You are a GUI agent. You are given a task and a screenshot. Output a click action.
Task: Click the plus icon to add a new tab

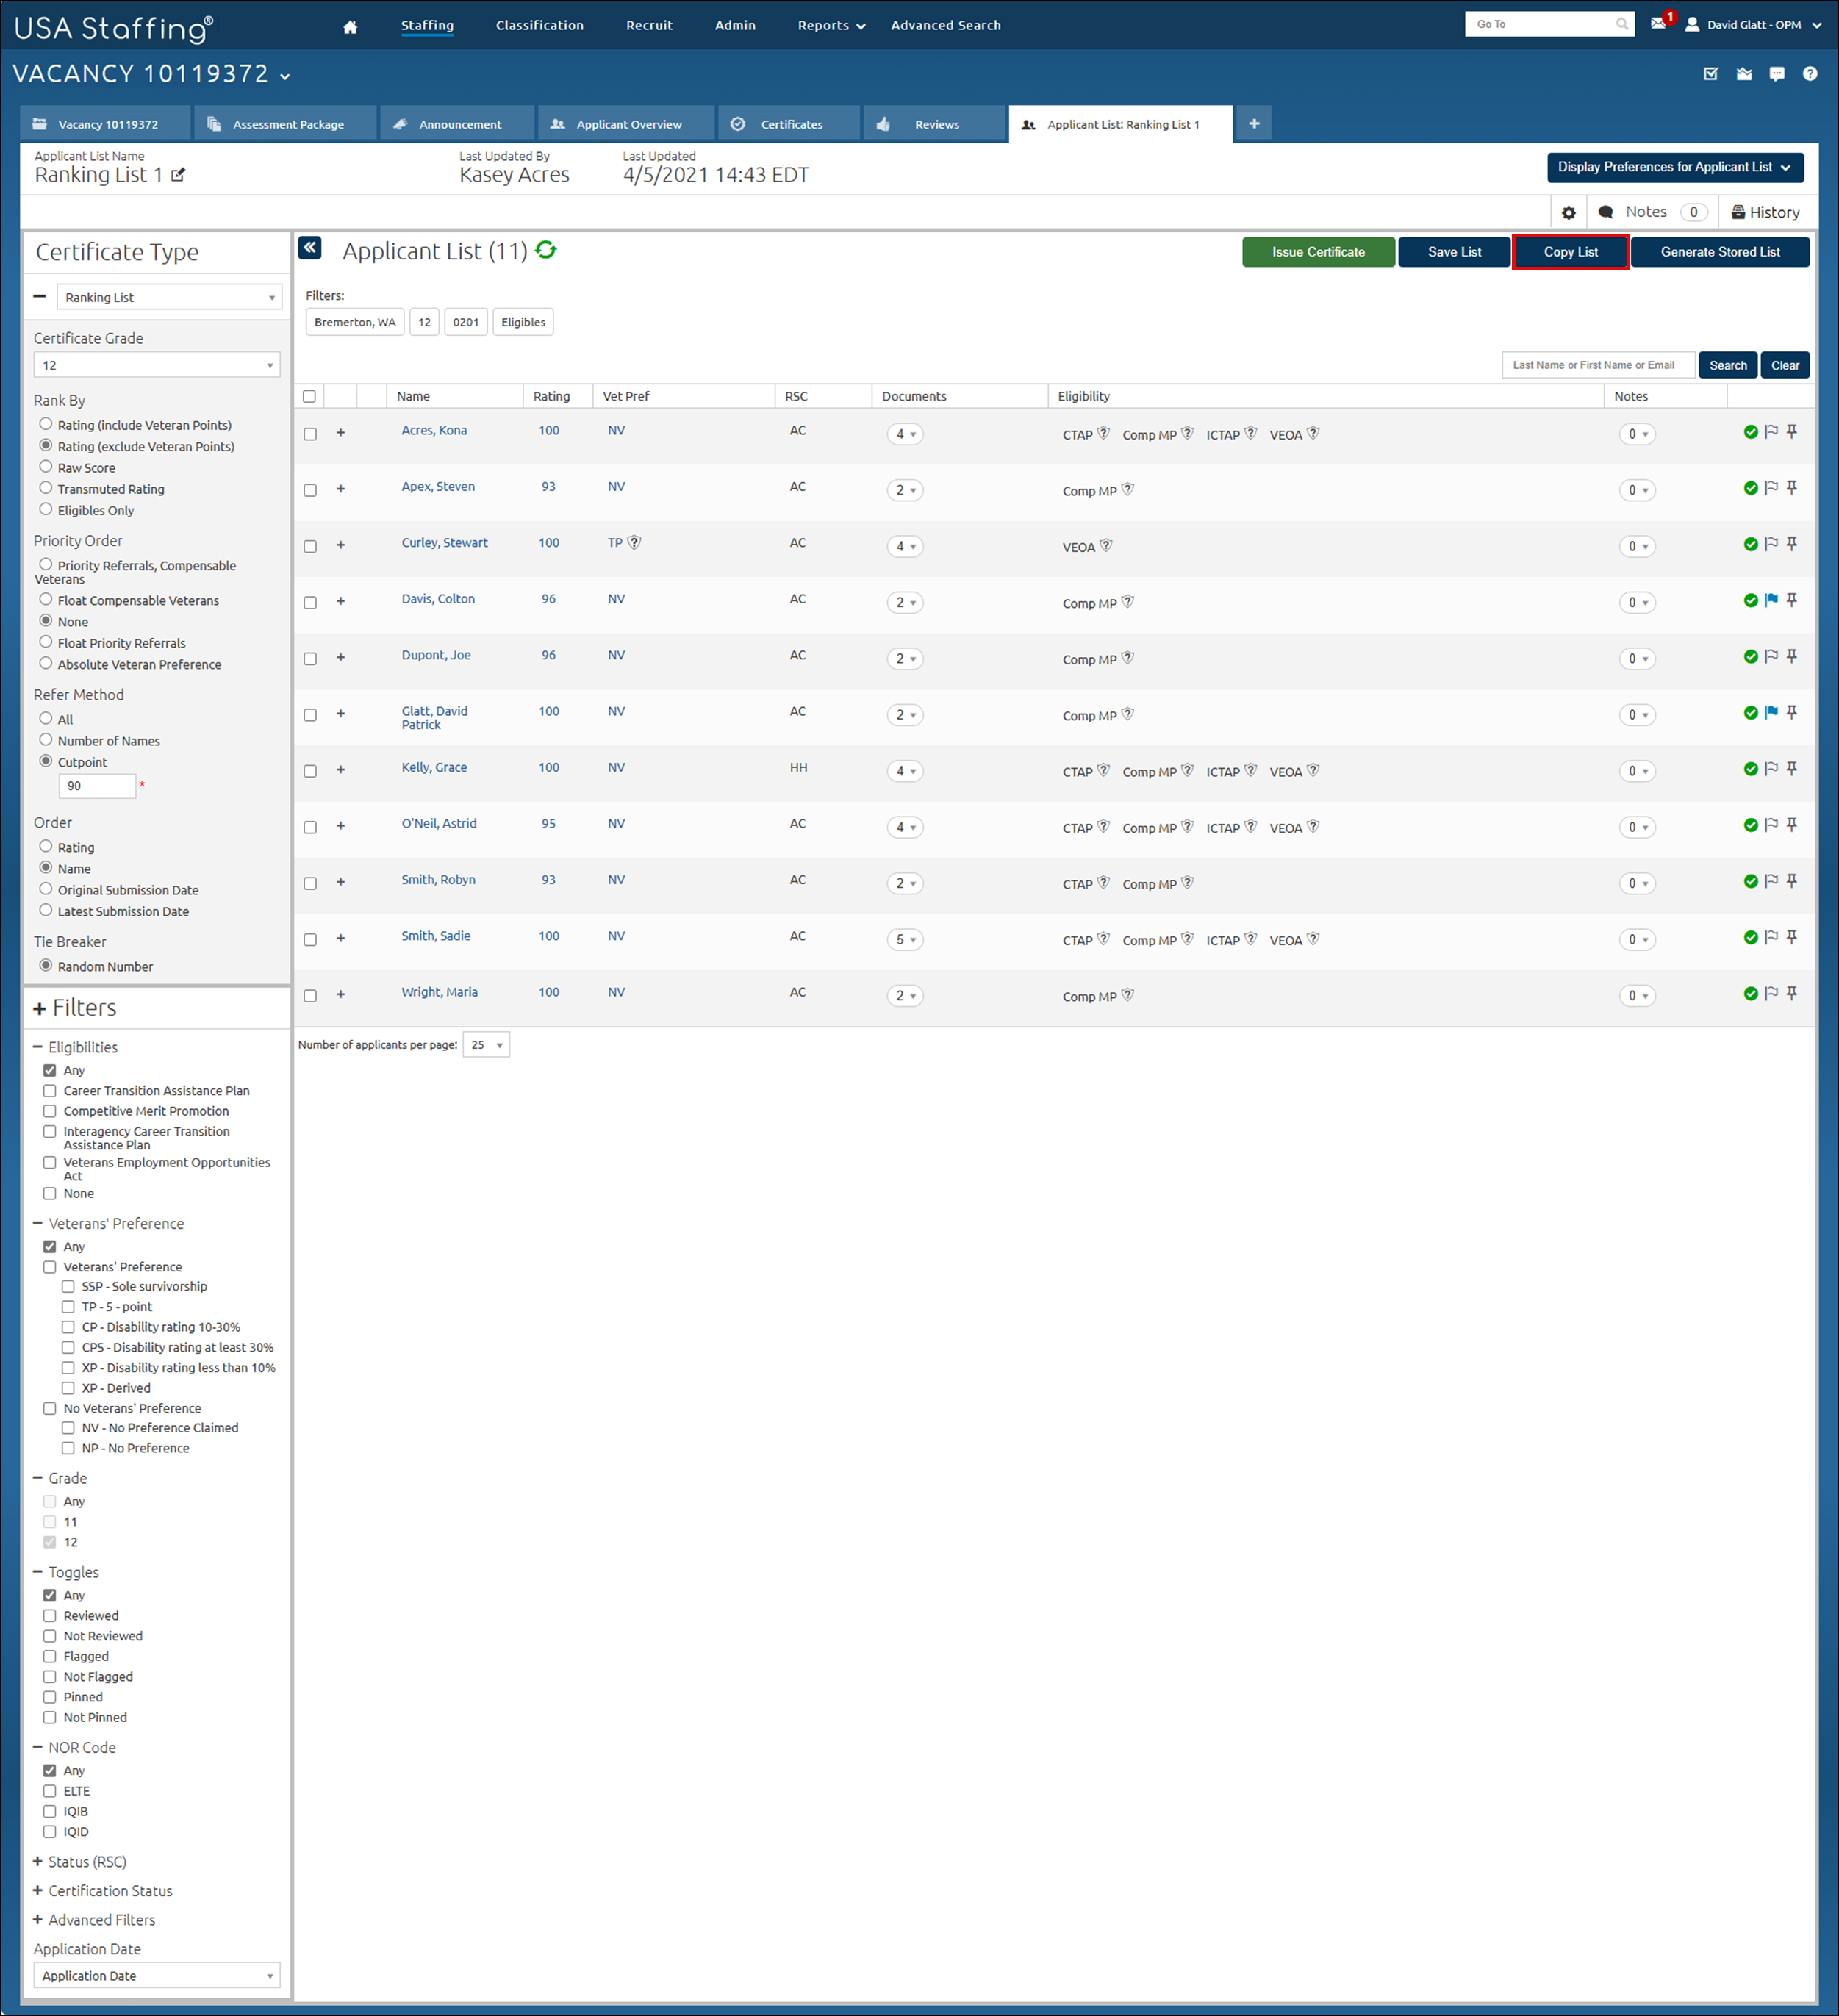point(1254,124)
